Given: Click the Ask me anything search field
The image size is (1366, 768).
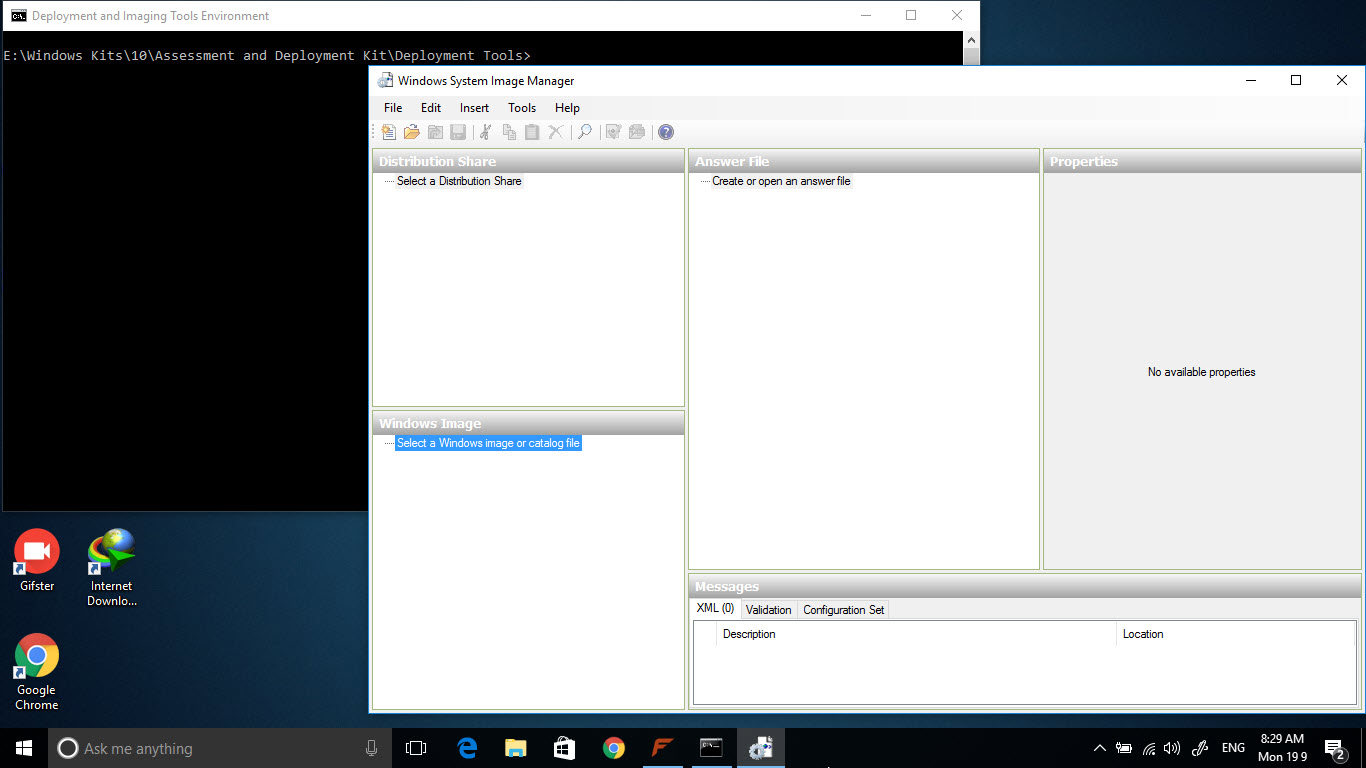Looking at the screenshot, I should tap(200, 747).
